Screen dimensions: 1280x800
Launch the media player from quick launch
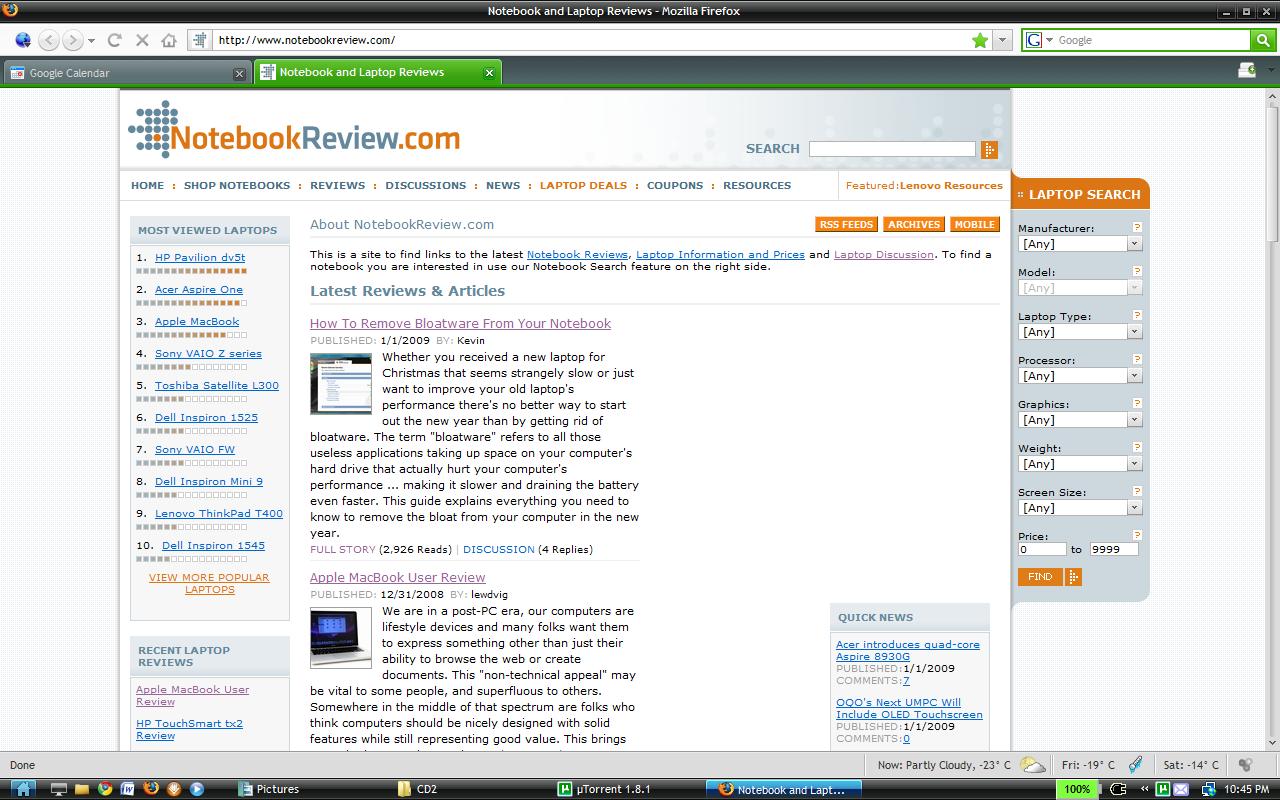(x=197, y=789)
